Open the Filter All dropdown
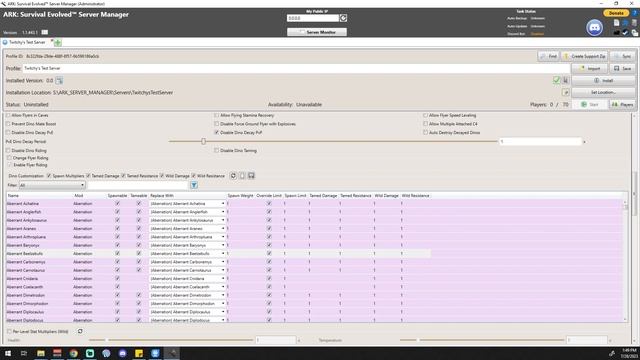This screenshot has height=360, width=640. click(x=52, y=185)
